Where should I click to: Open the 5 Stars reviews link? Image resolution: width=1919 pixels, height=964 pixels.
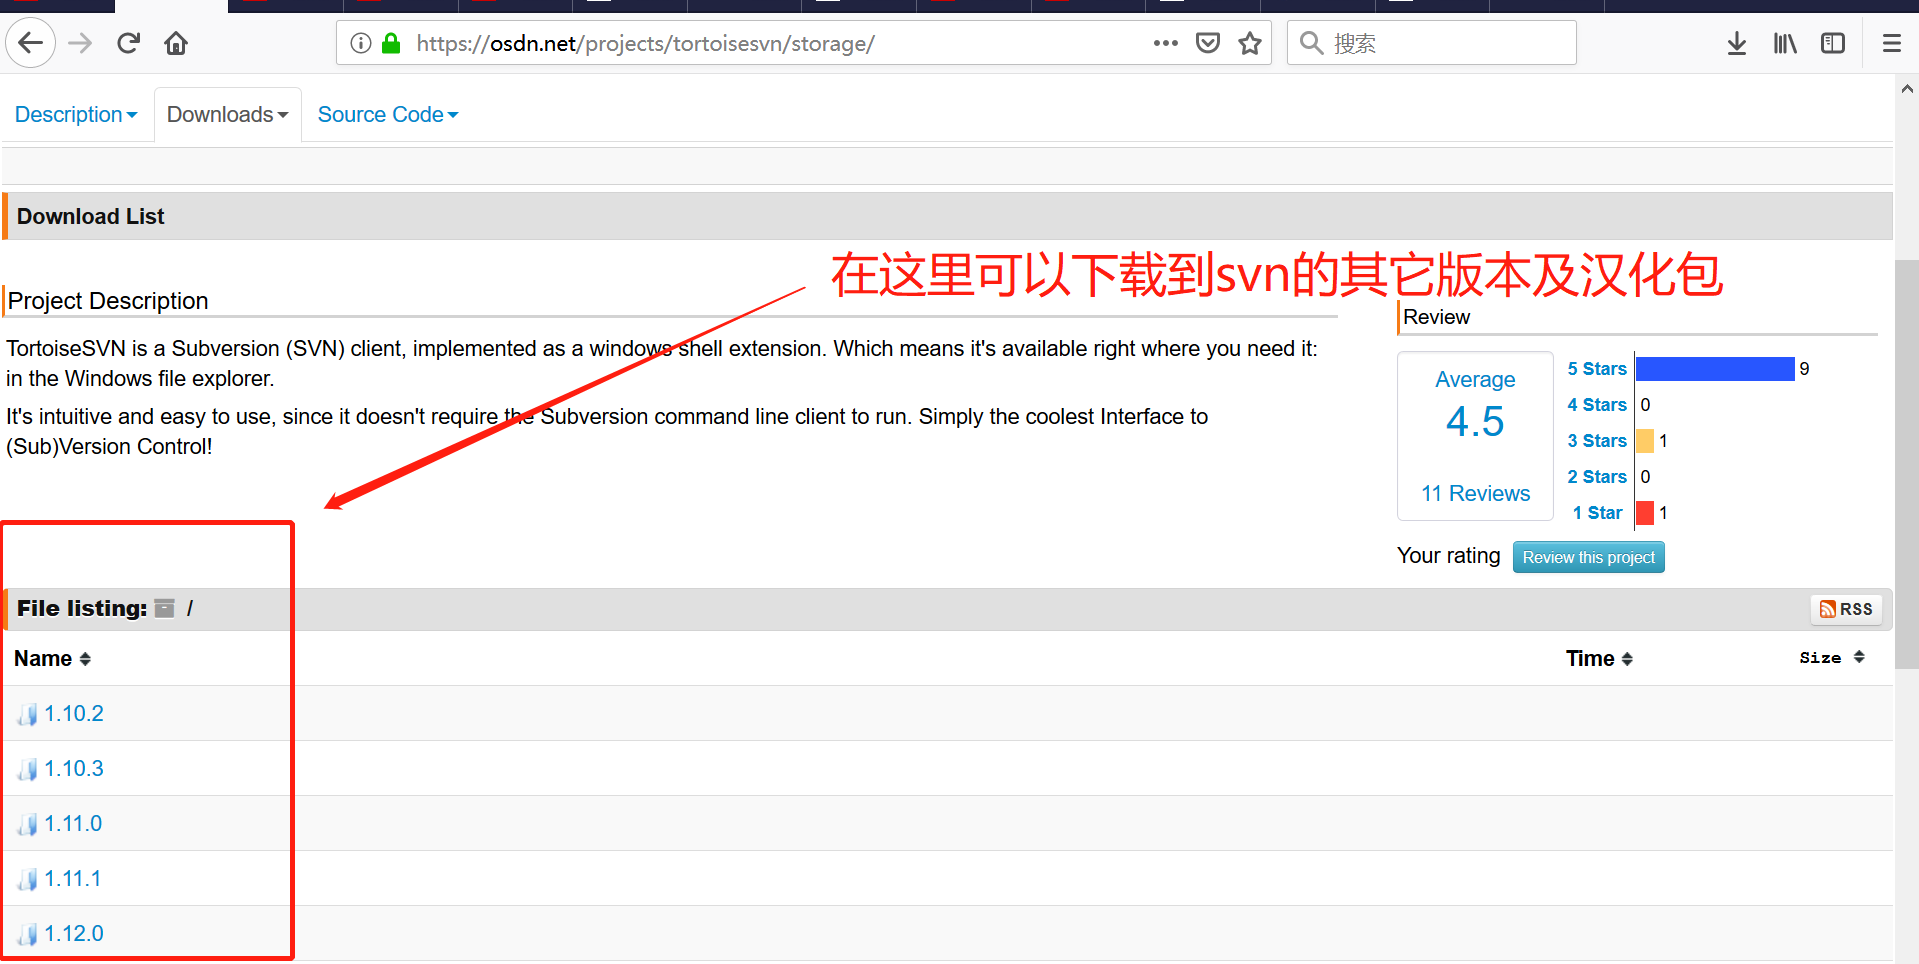pyautogui.click(x=1597, y=369)
